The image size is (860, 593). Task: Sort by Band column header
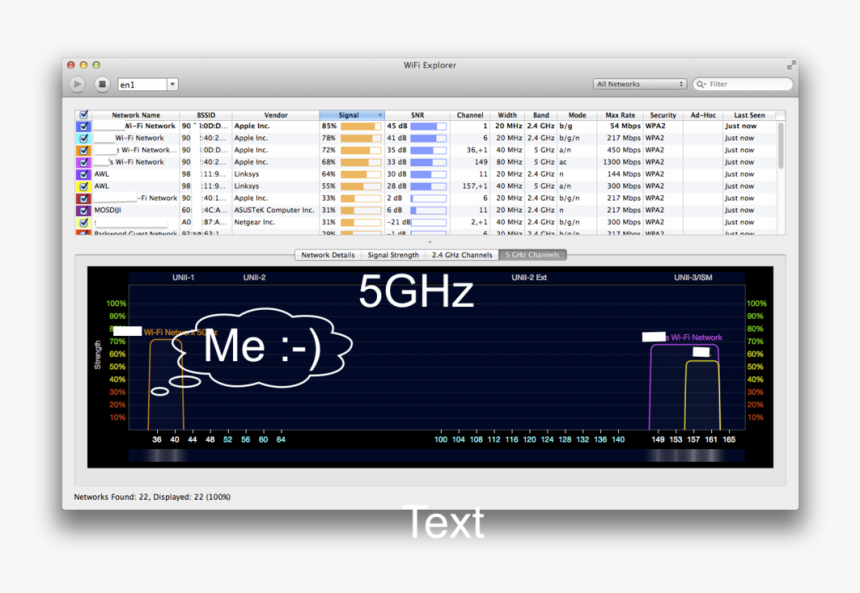tap(541, 115)
